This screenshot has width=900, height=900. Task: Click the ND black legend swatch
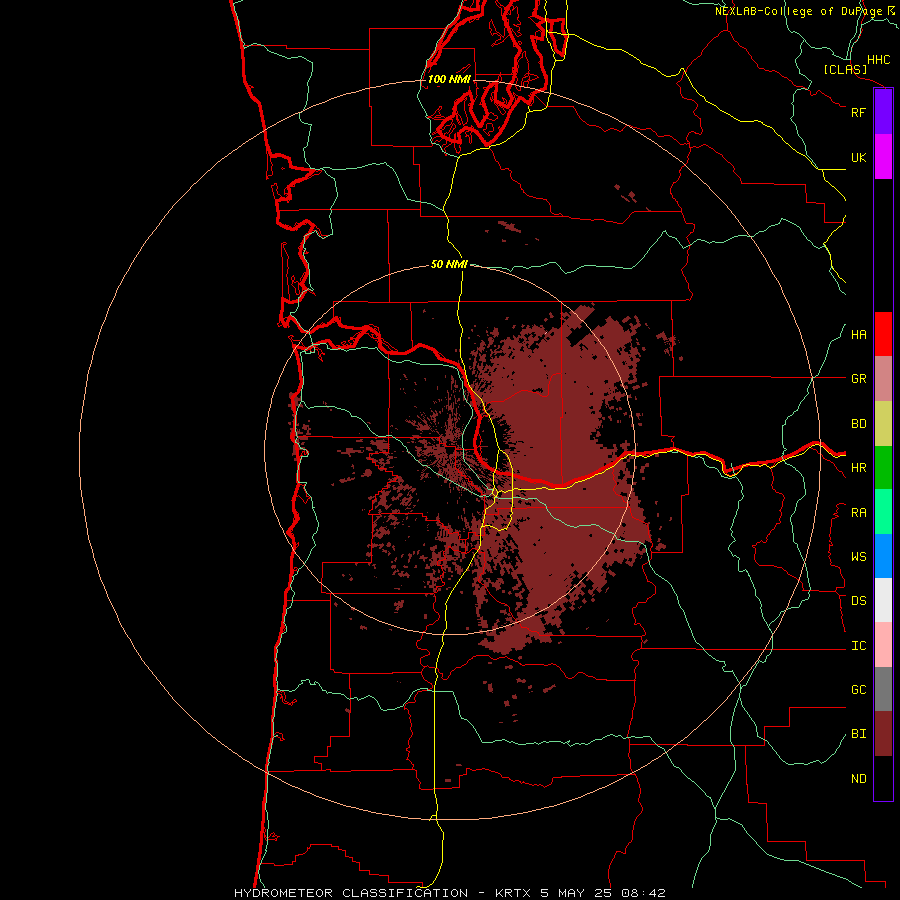coord(883,778)
